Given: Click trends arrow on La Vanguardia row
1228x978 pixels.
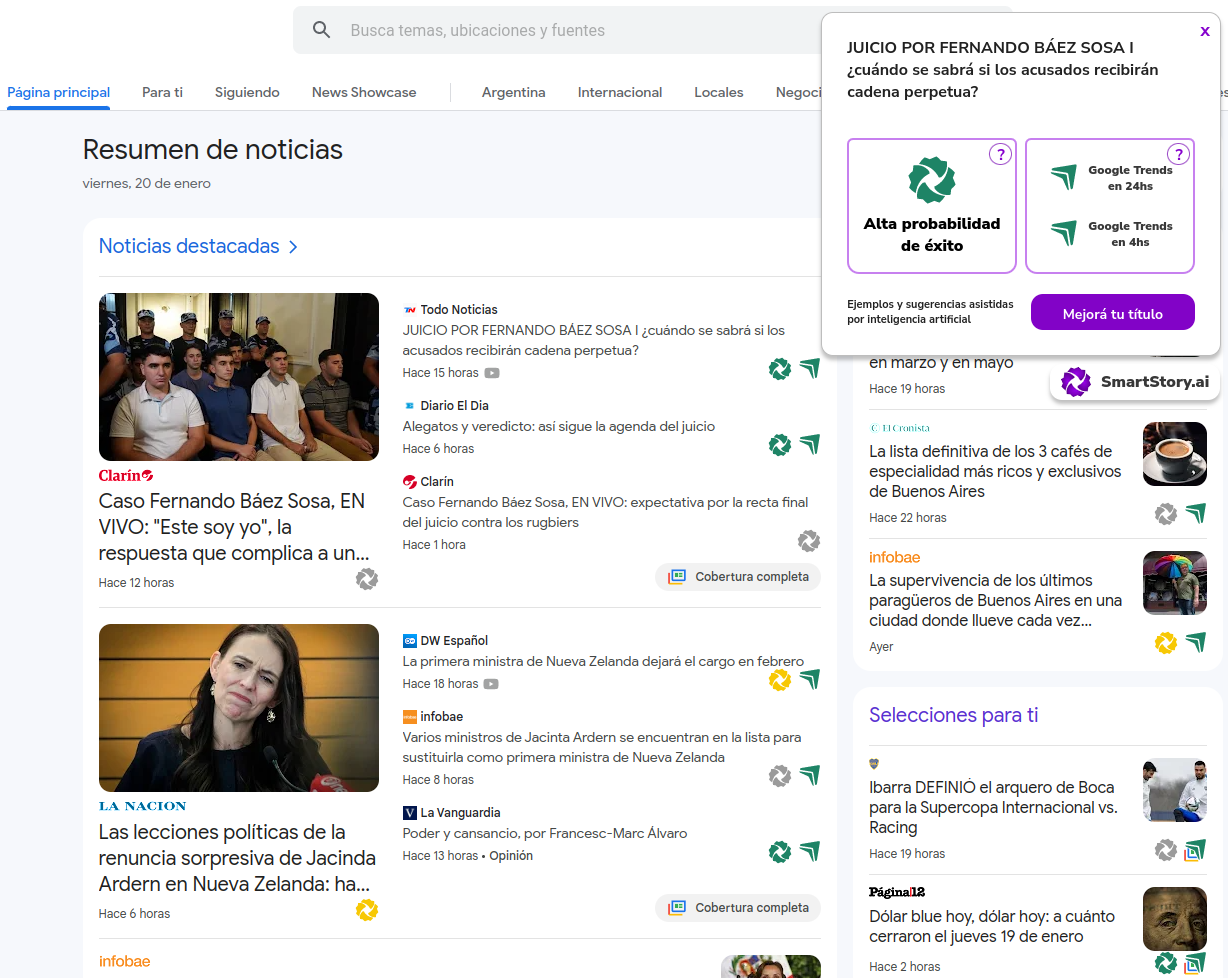Looking at the screenshot, I should tap(810, 852).
